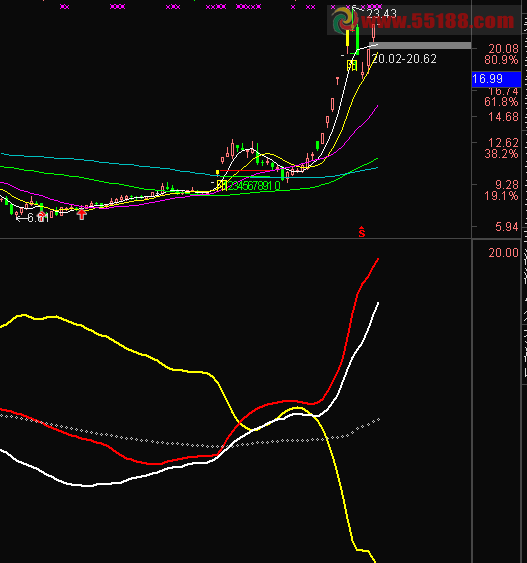Screen dimensions: 527x563
Task: Click the red S sell signal marker
Action: tap(362, 232)
